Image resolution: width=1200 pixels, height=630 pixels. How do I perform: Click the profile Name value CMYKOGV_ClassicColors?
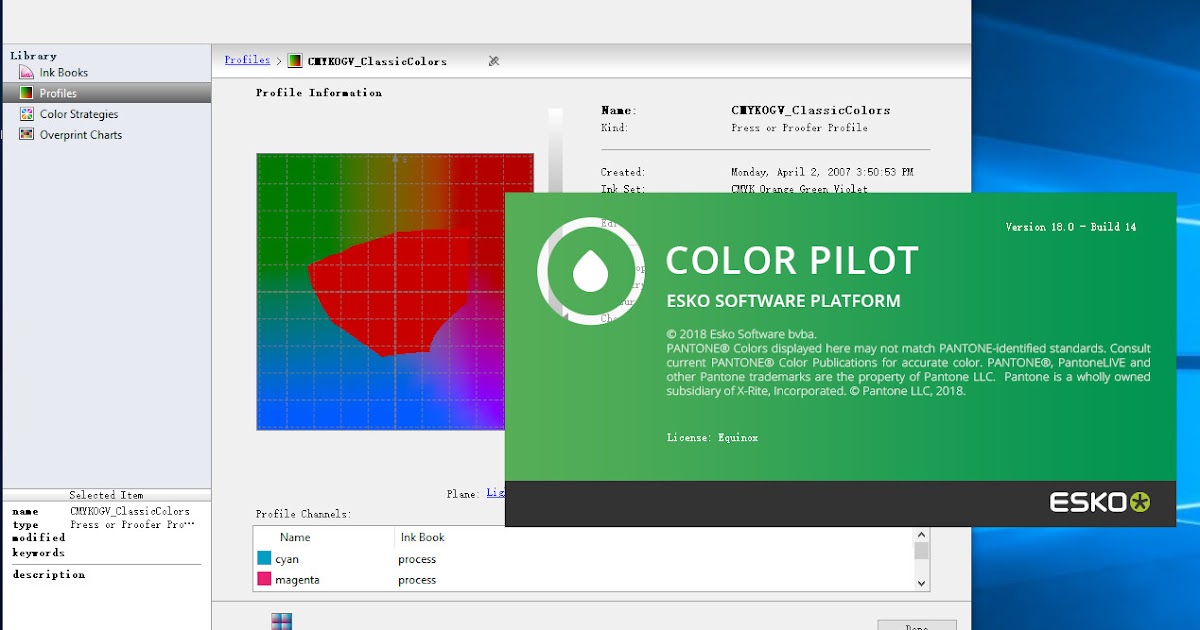pos(811,111)
